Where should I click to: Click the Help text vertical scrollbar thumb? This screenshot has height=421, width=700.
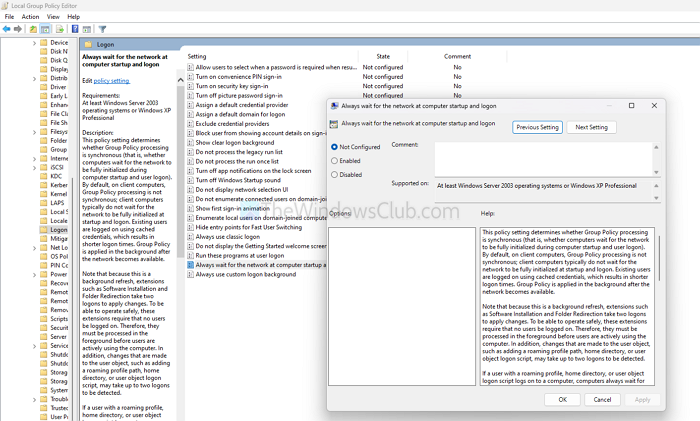click(659, 258)
